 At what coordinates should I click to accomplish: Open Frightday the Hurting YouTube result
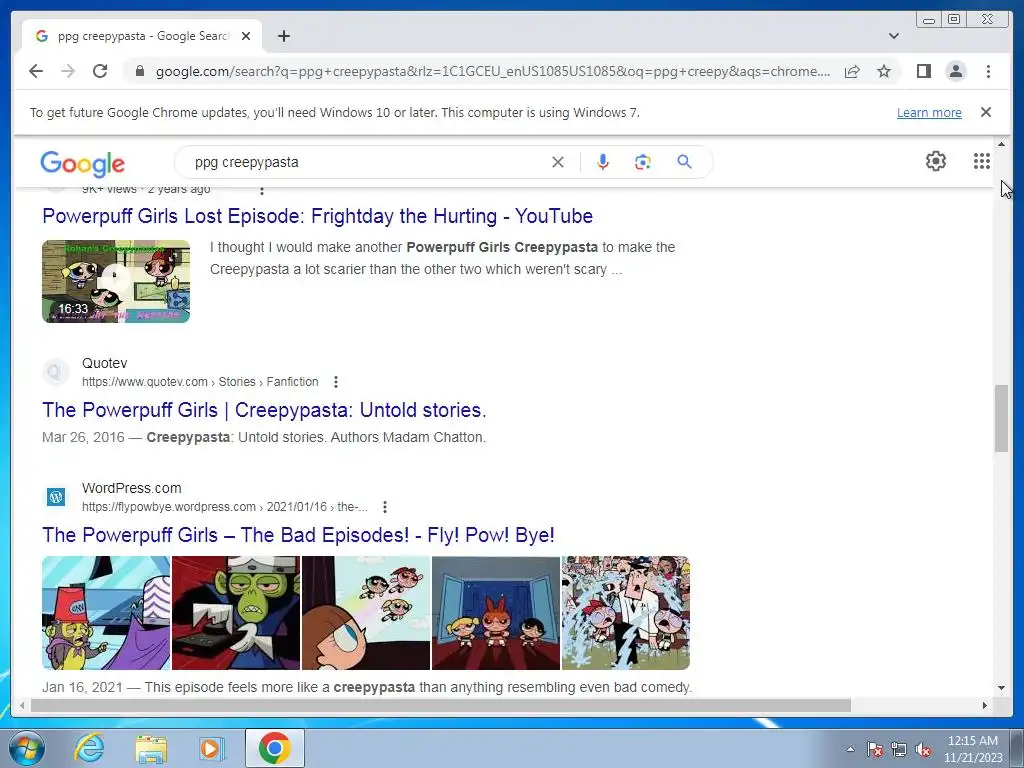[x=317, y=216]
